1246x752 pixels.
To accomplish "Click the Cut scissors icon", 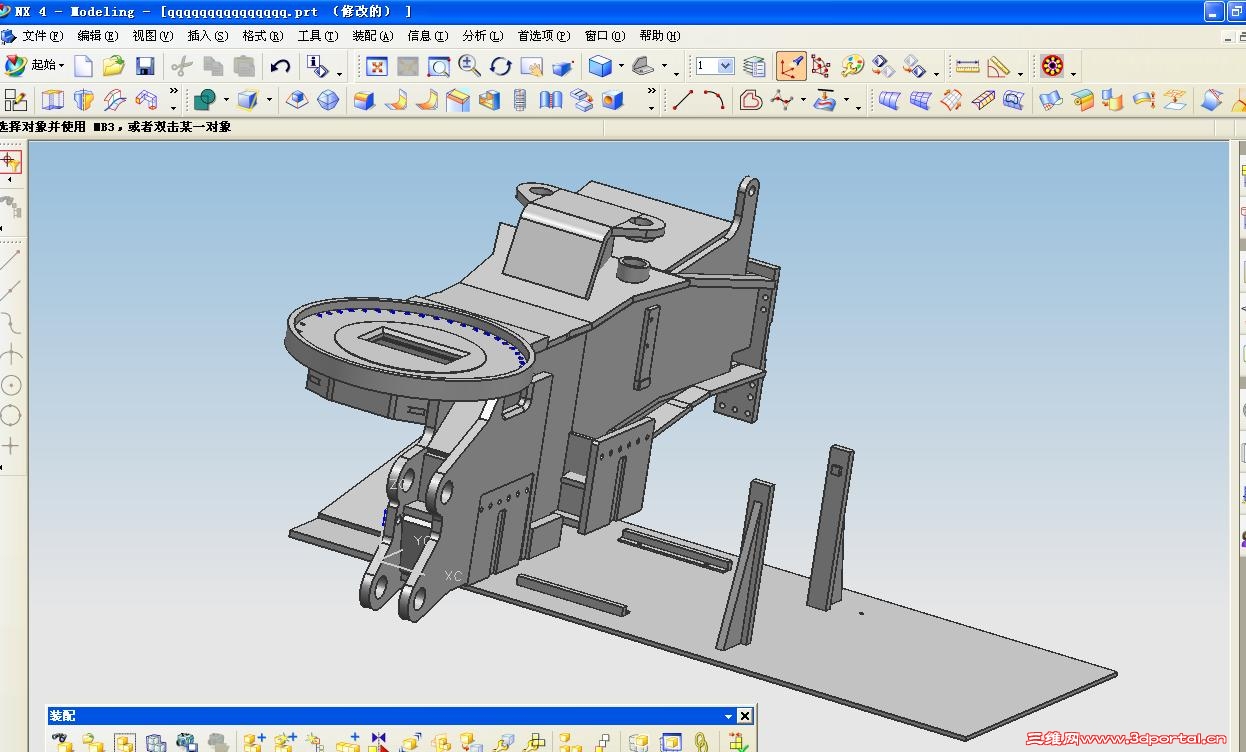I will [181, 67].
